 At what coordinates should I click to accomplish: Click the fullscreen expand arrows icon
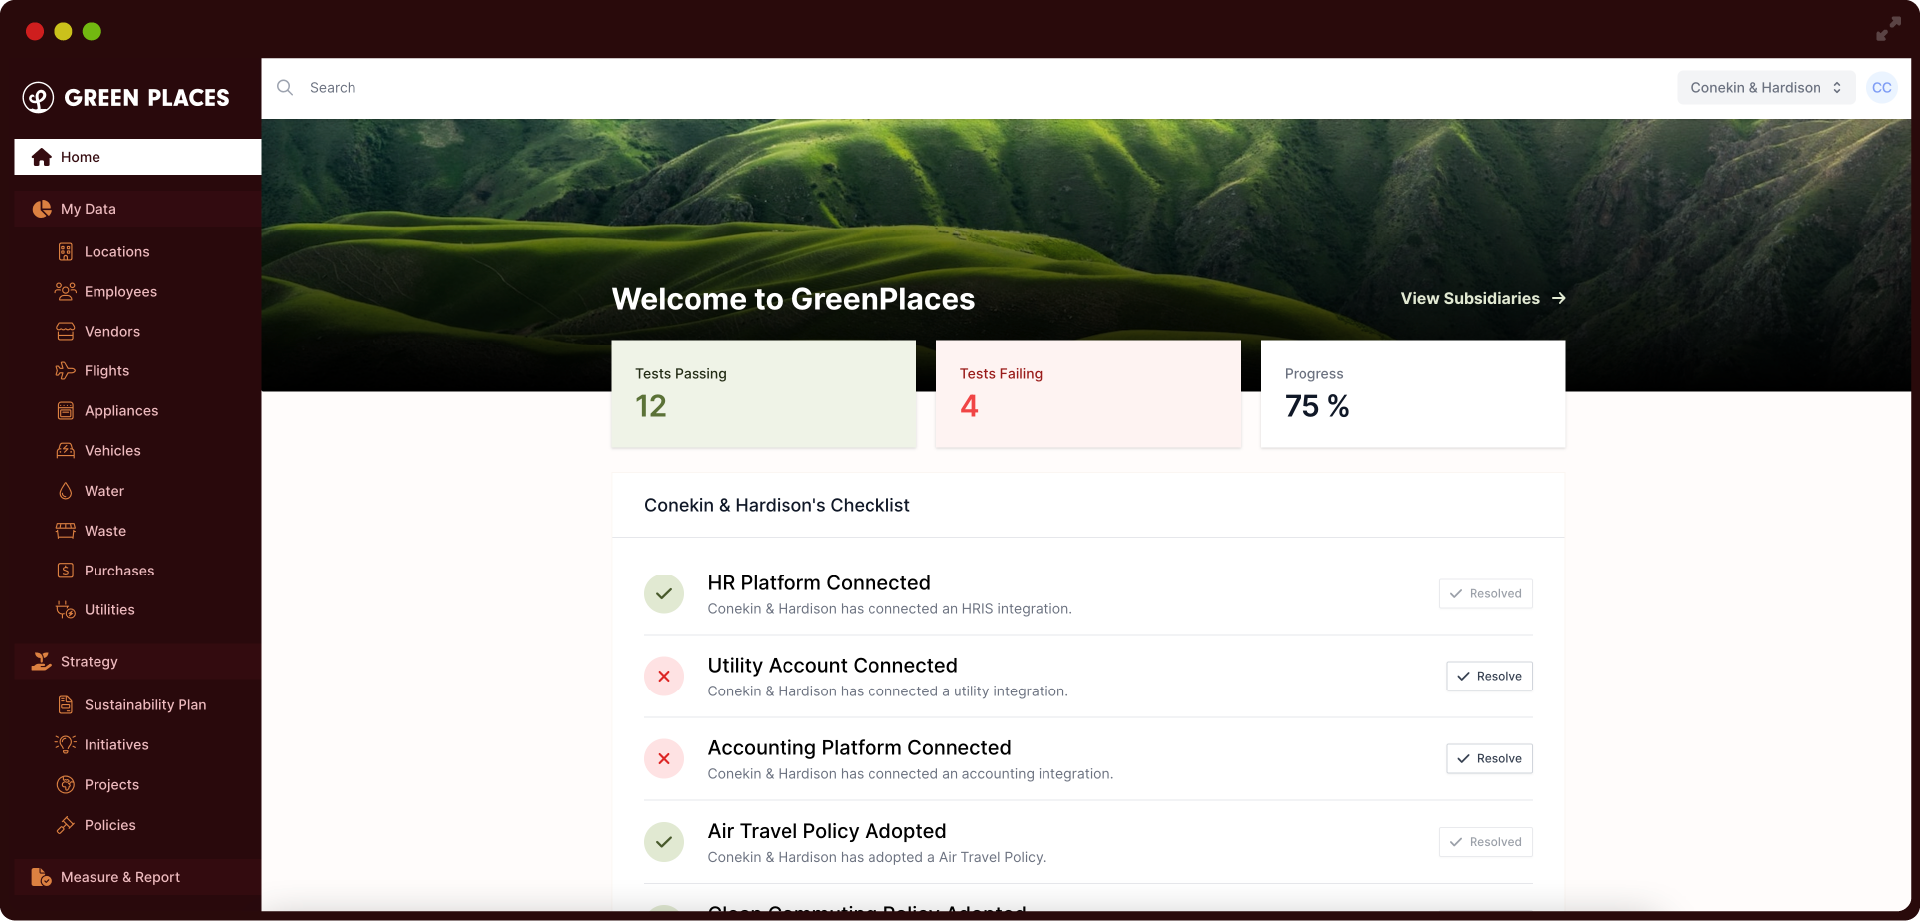1888,29
